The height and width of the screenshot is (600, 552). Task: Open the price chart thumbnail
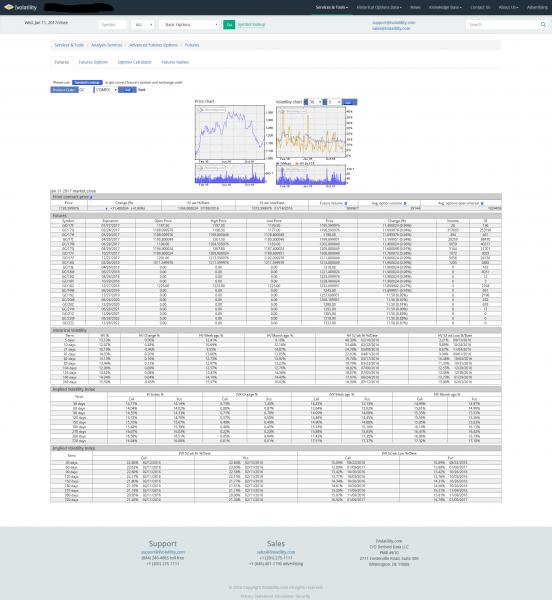pos(230,132)
